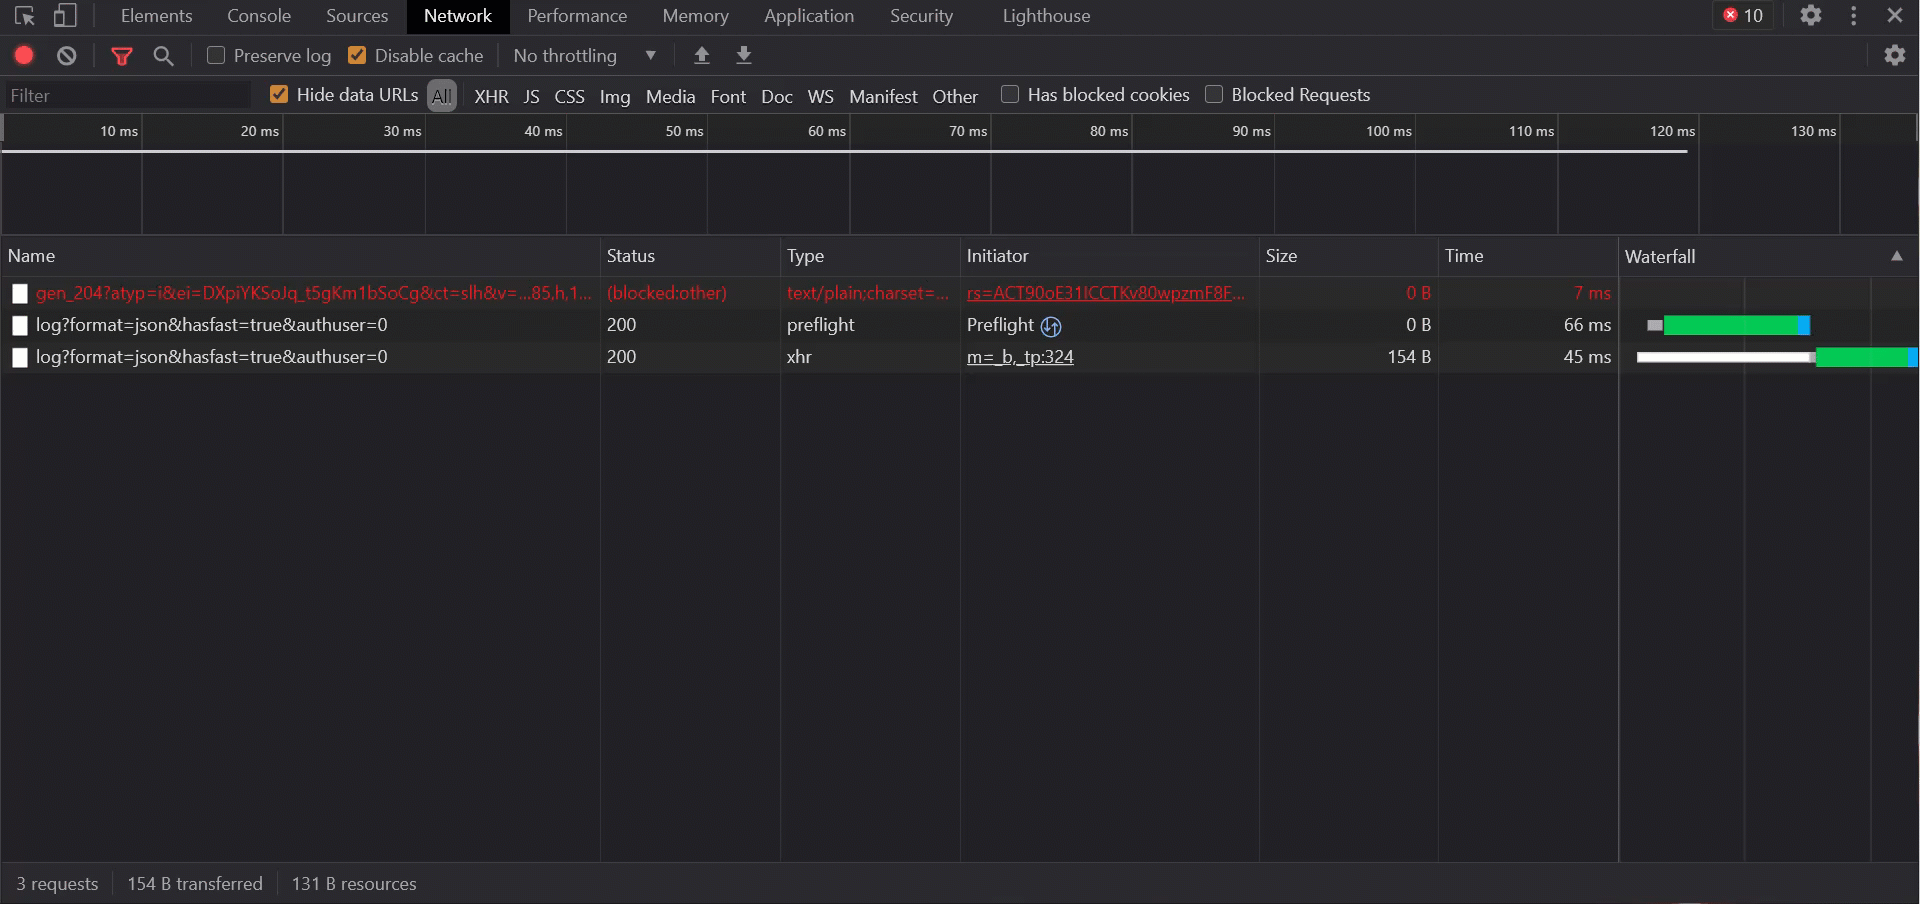Switch to the Console tab

point(258,16)
